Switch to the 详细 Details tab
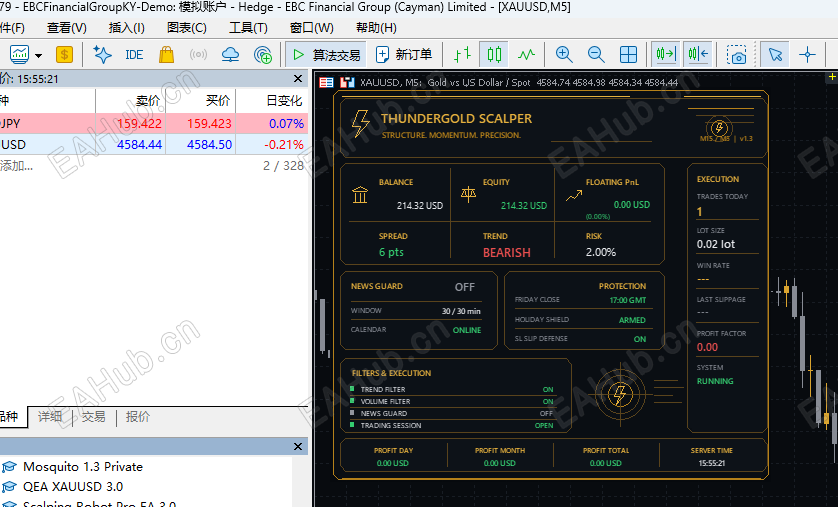 (x=50, y=417)
